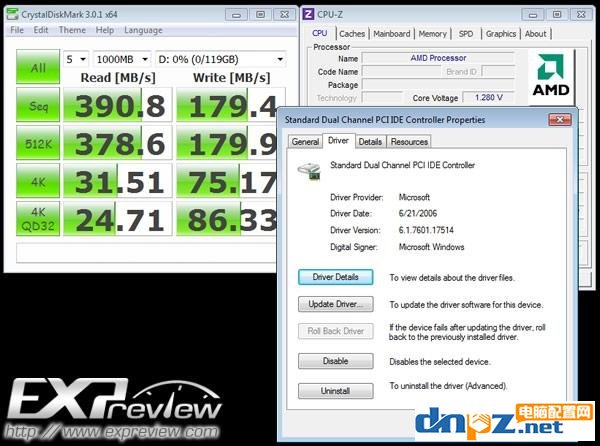The height and width of the screenshot is (446, 600).
Task: Open the drive dropdown showing D: 0%
Action: tap(221, 59)
